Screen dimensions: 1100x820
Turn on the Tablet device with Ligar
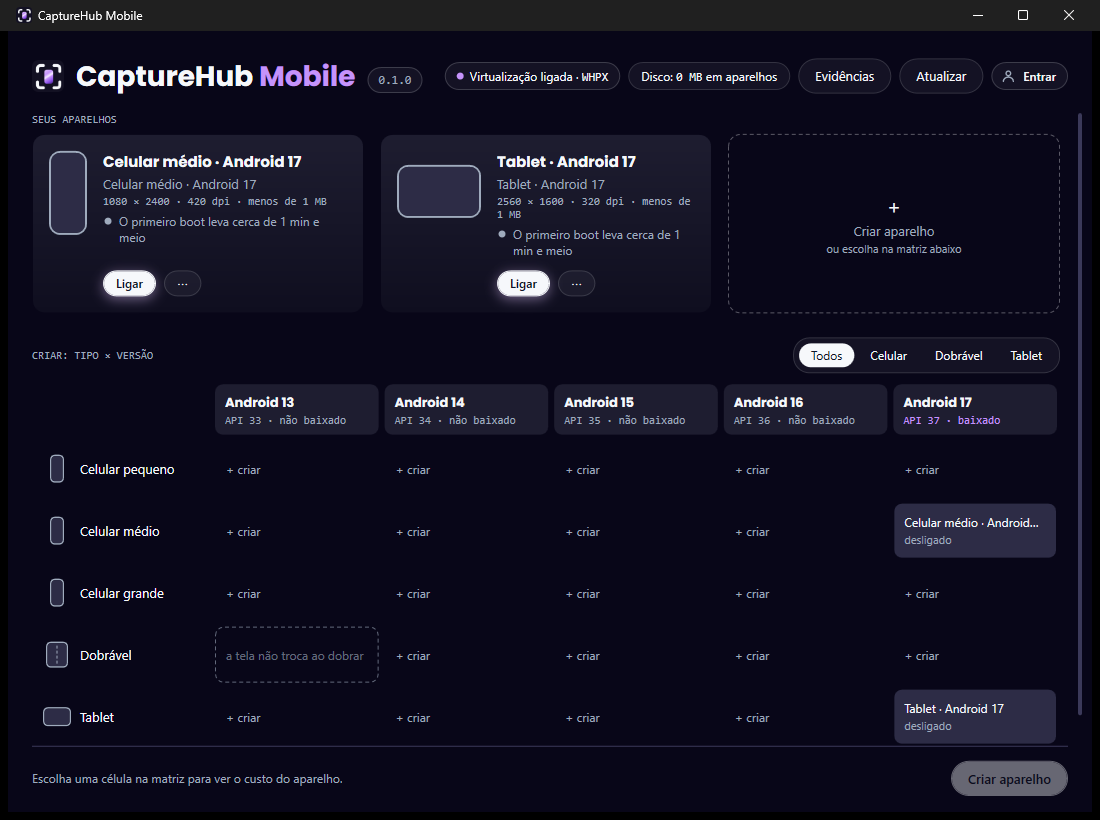tap(523, 283)
